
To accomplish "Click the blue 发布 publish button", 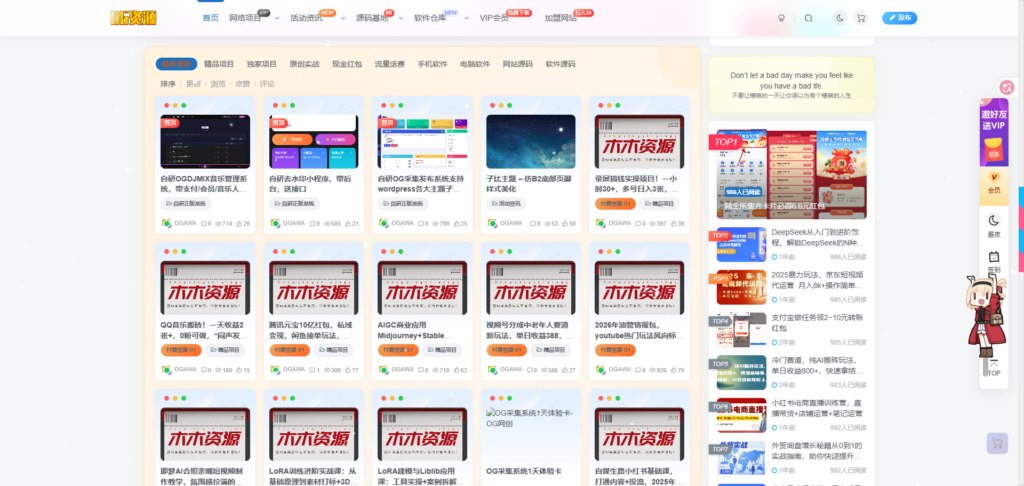I will click(899, 18).
